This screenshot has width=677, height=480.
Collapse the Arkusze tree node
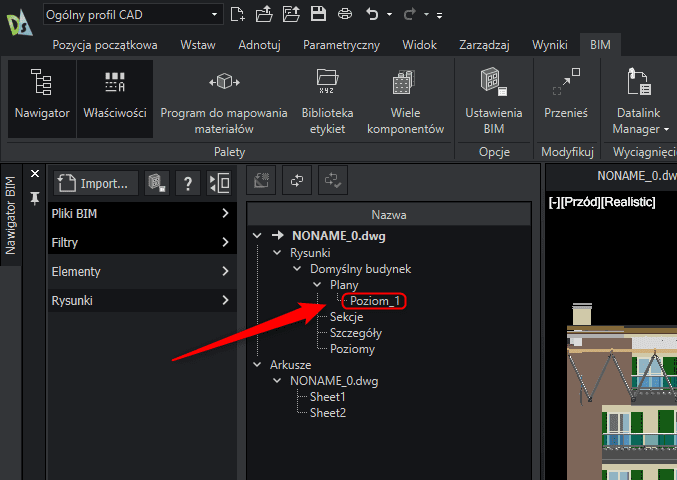[257, 364]
